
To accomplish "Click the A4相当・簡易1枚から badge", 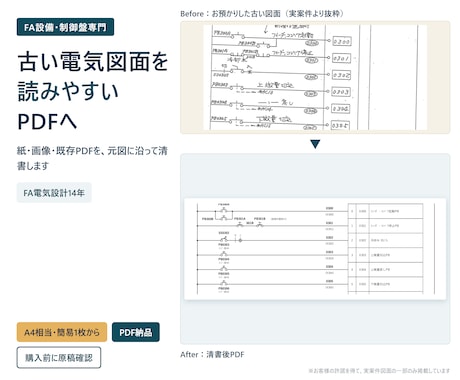I will click(62, 332).
